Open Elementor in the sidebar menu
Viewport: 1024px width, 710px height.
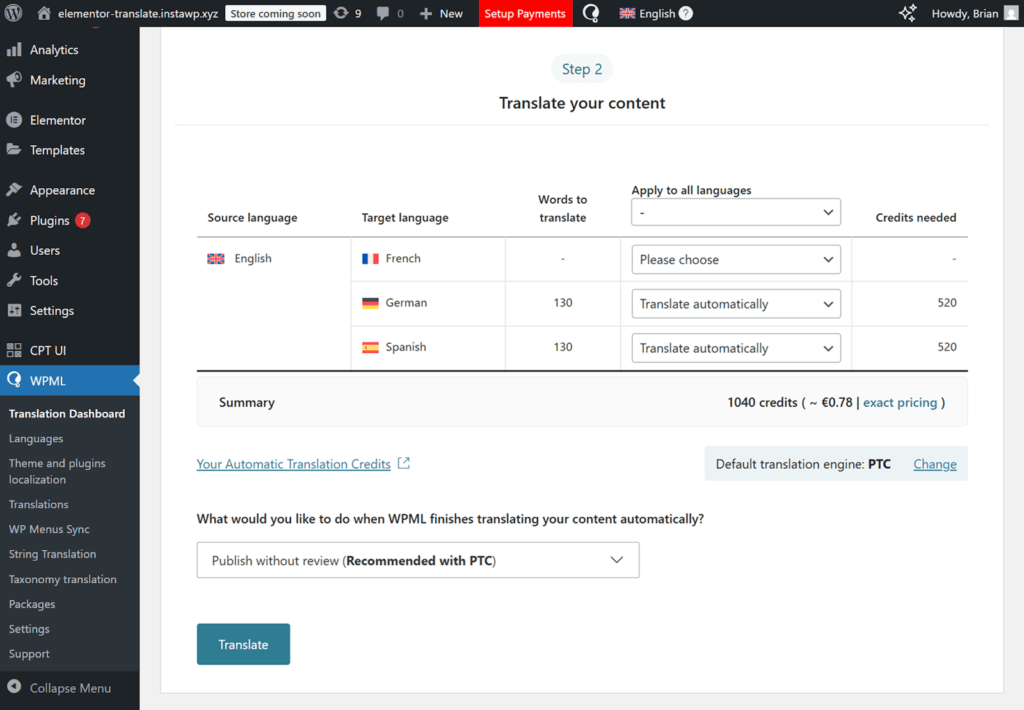point(57,120)
